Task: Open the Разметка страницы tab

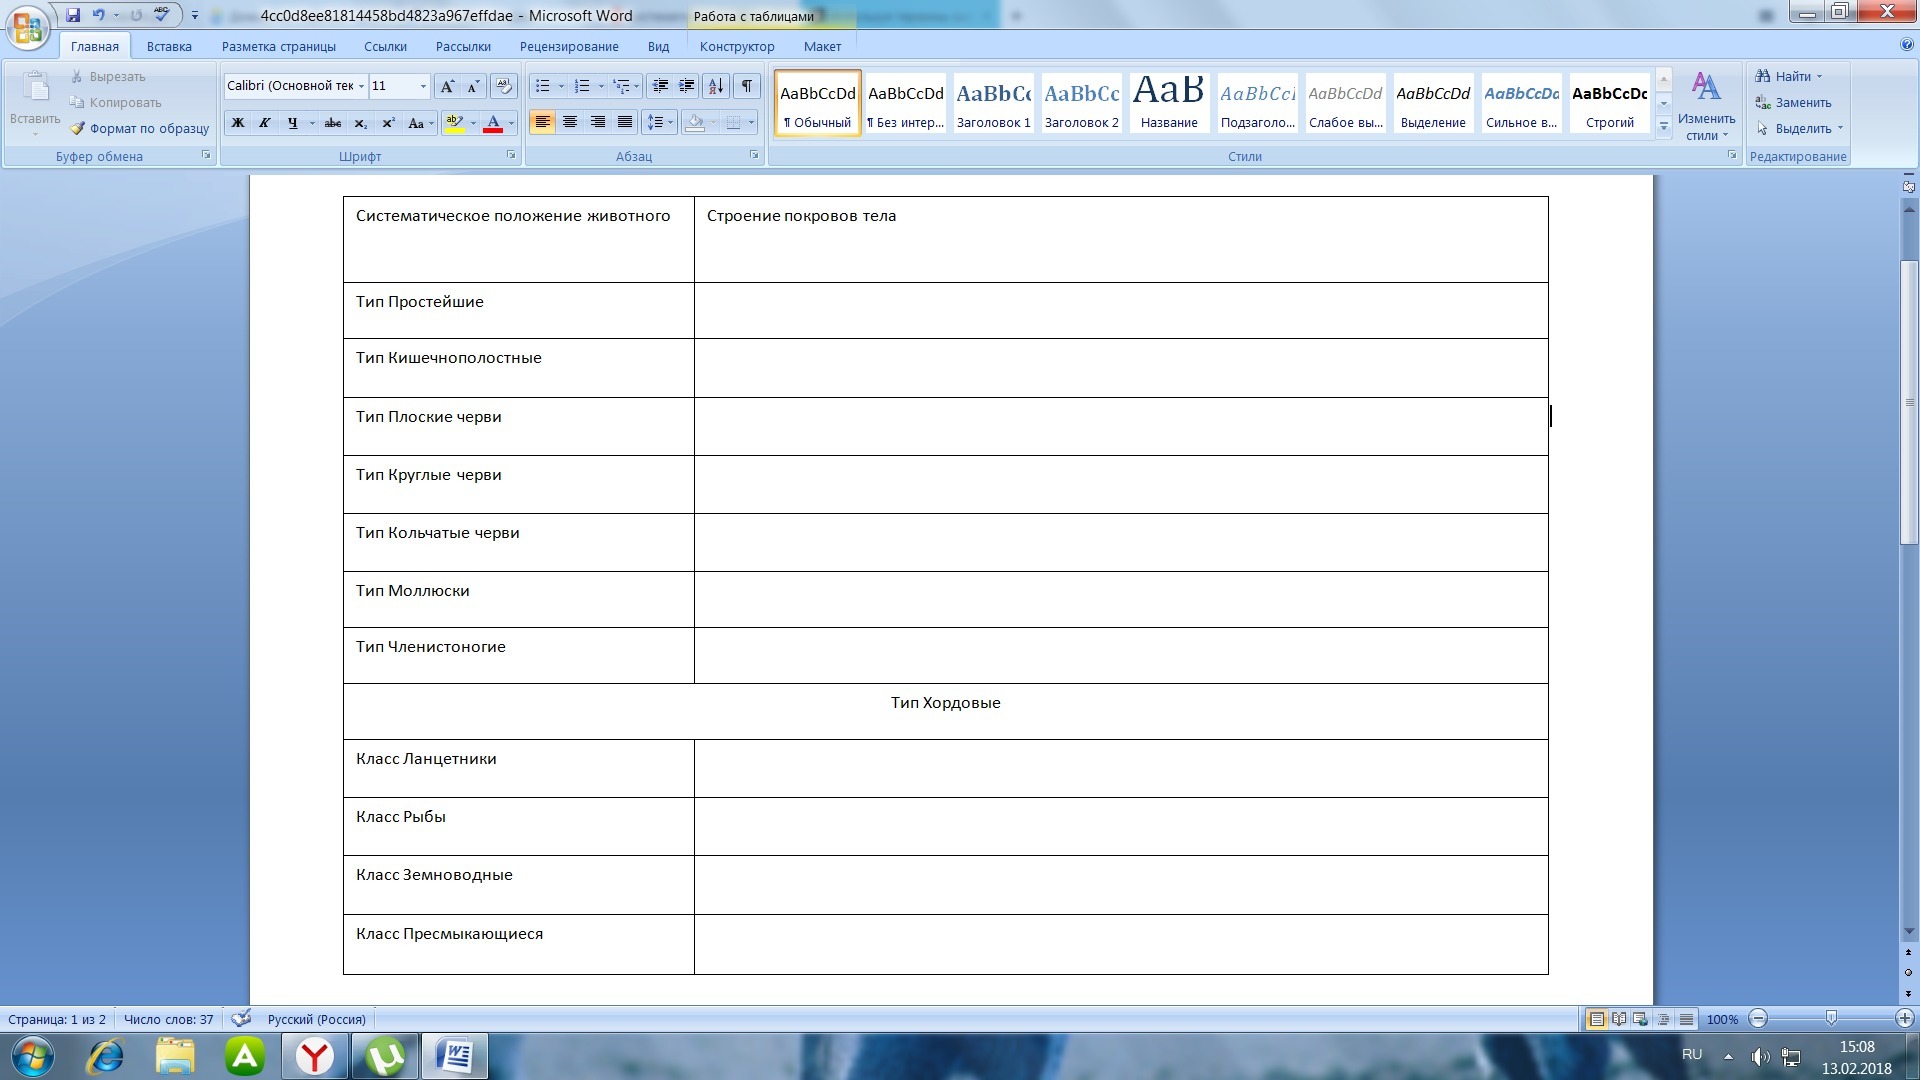Action: click(278, 46)
